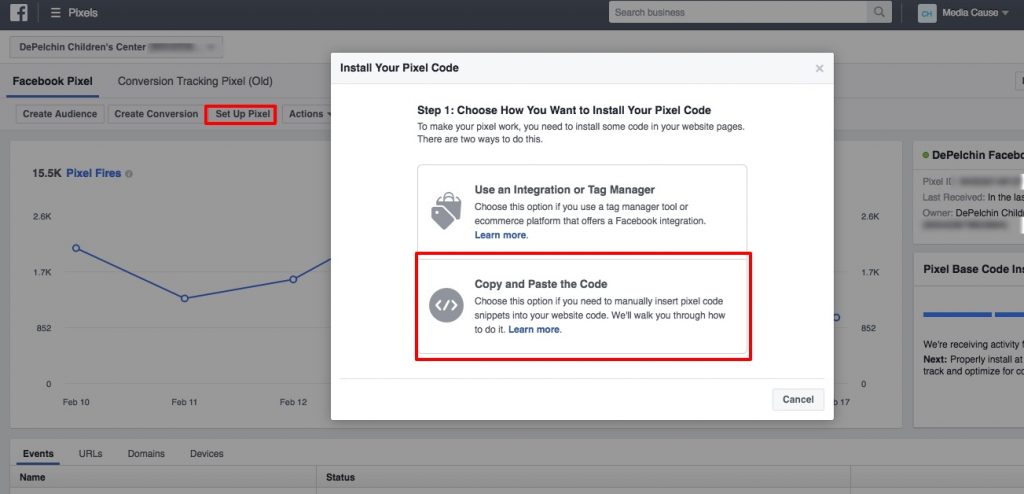The height and width of the screenshot is (494, 1024).
Task: Click the Create Conversion button
Action: [x=156, y=114]
